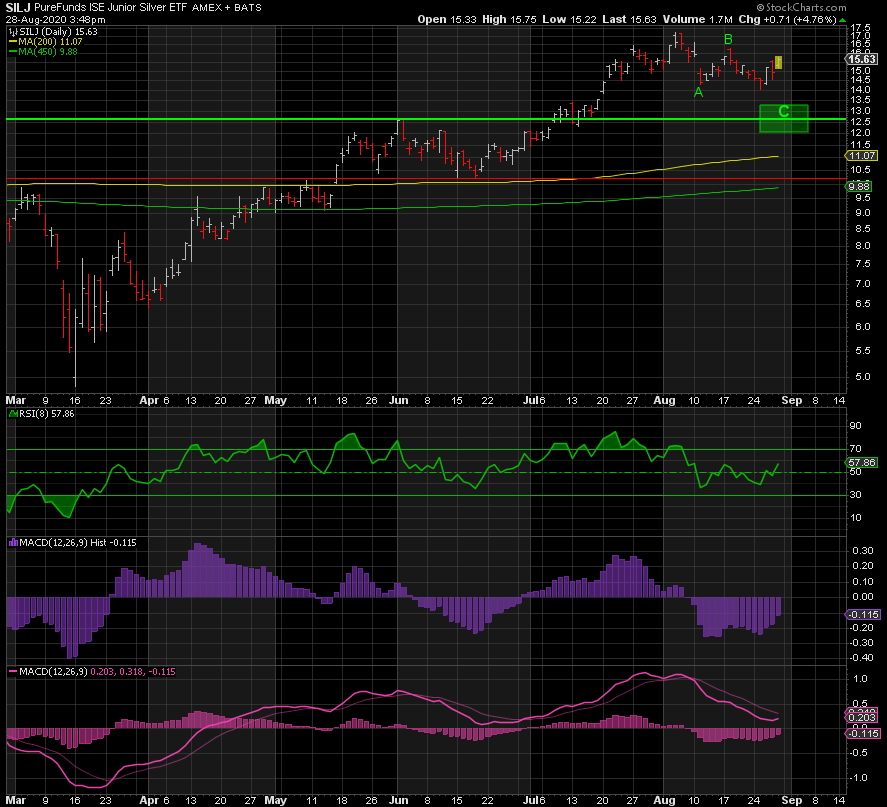Click the "PureFunds ISE Junior Silver ETF" name
Image resolution: width=887 pixels, height=807 pixels.
pos(111,8)
